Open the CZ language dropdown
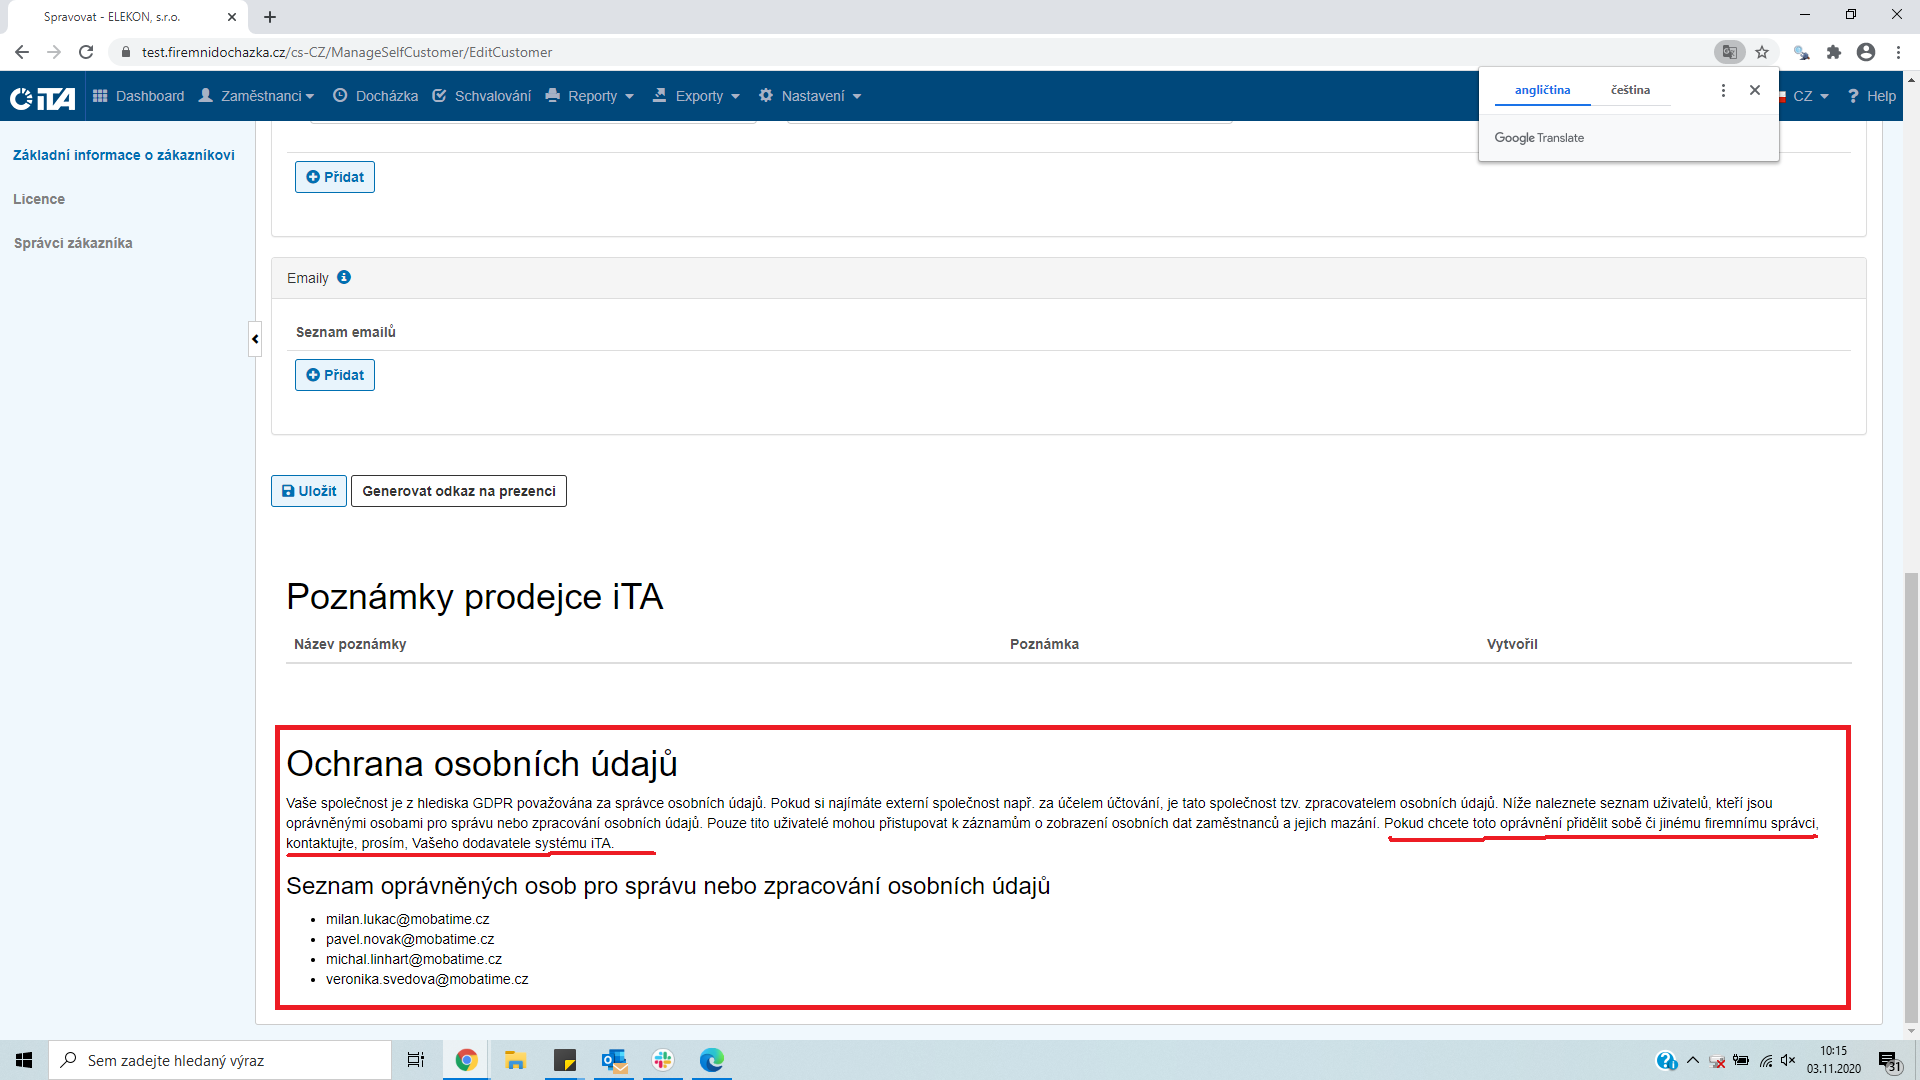The image size is (1920, 1080). 1809,96
